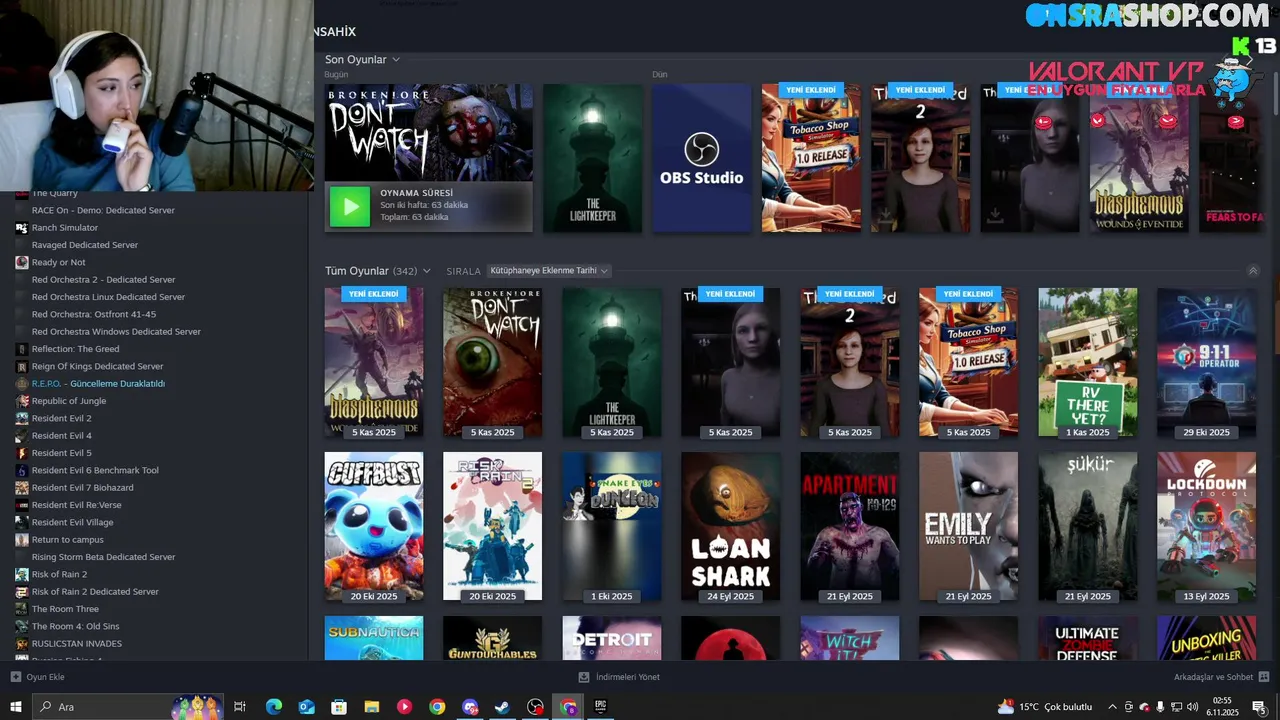This screenshot has width=1280, height=720.
Task: Click the Red Orchestra: Ostfront 41-45 entry
Action: pos(93,314)
